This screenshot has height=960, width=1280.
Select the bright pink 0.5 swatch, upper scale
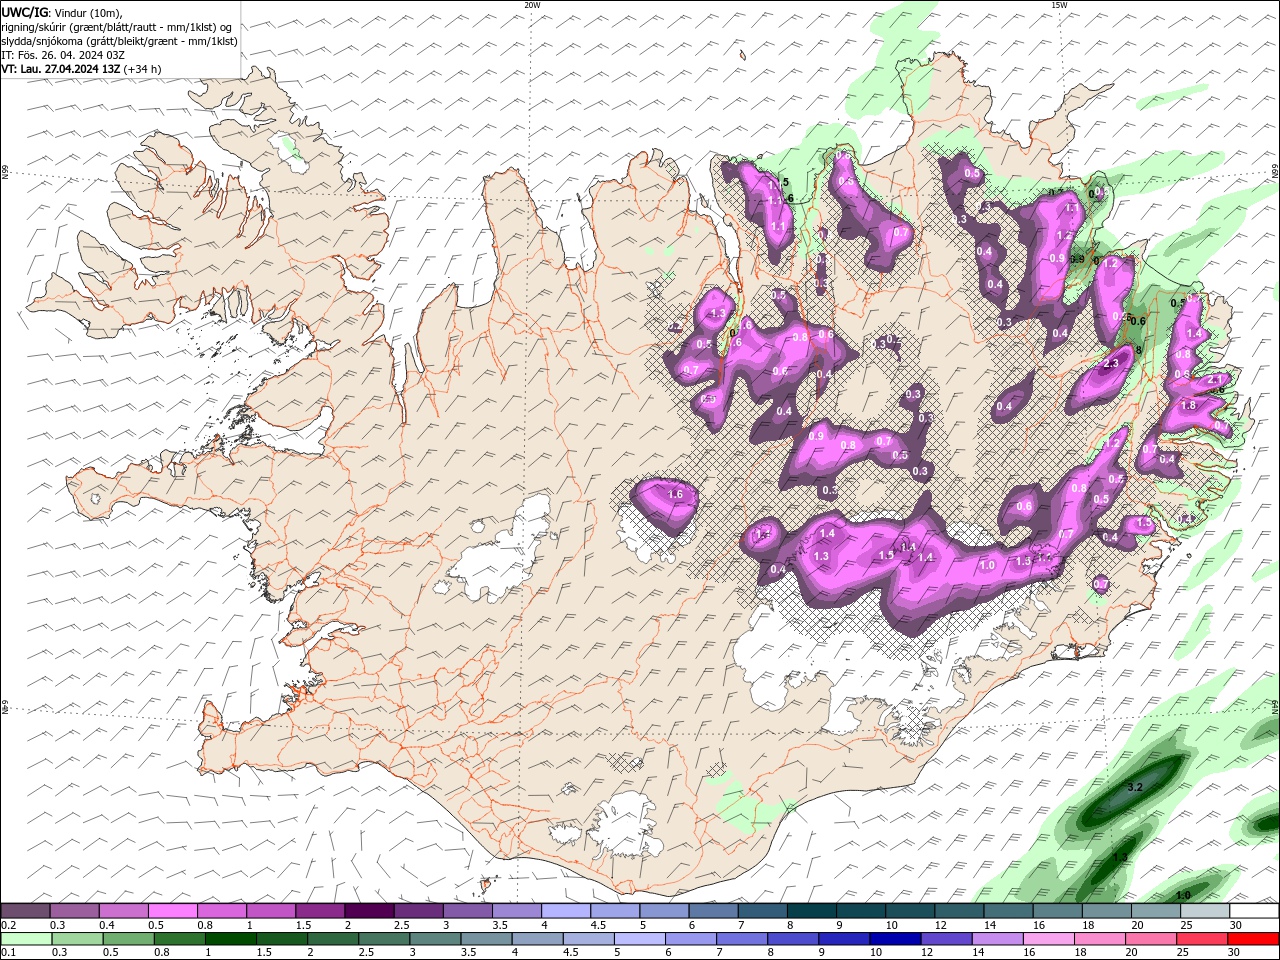tap(173, 910)
